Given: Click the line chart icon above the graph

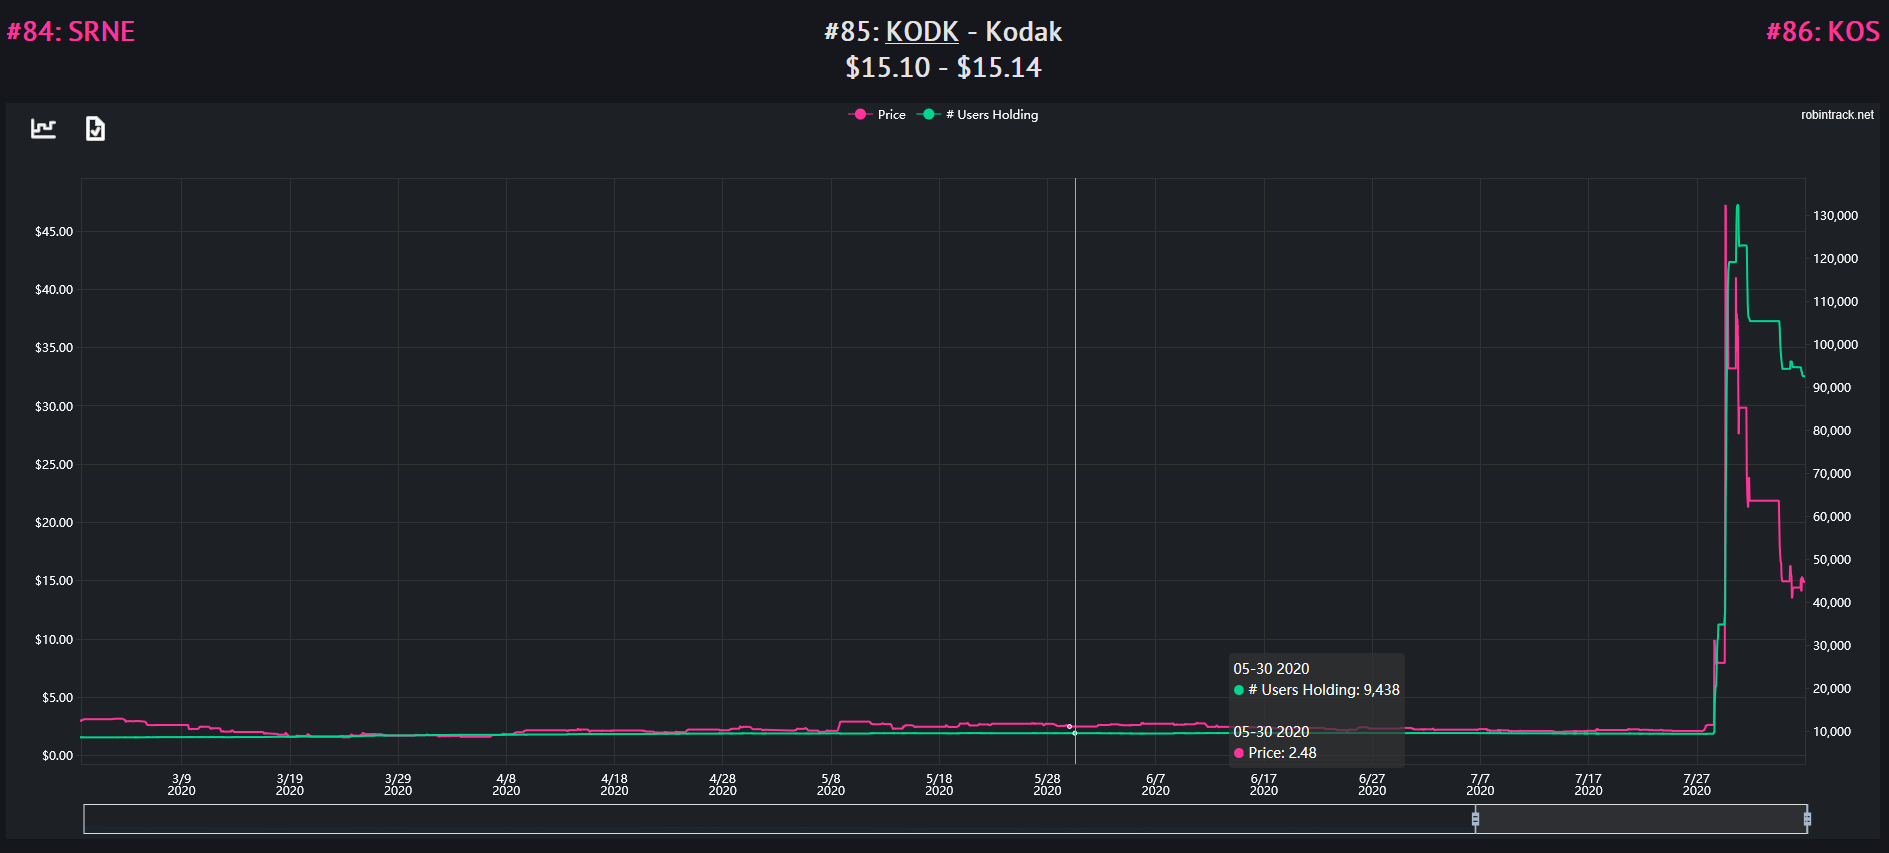Looking at the screenshot, I should point(43,128).
